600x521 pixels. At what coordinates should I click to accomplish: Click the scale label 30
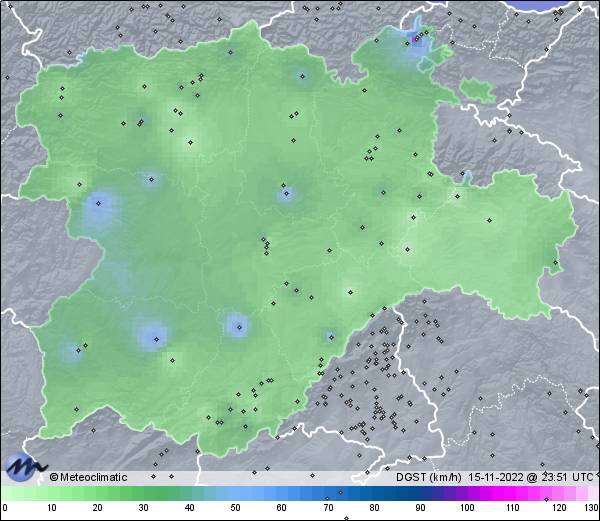point(143,508)
